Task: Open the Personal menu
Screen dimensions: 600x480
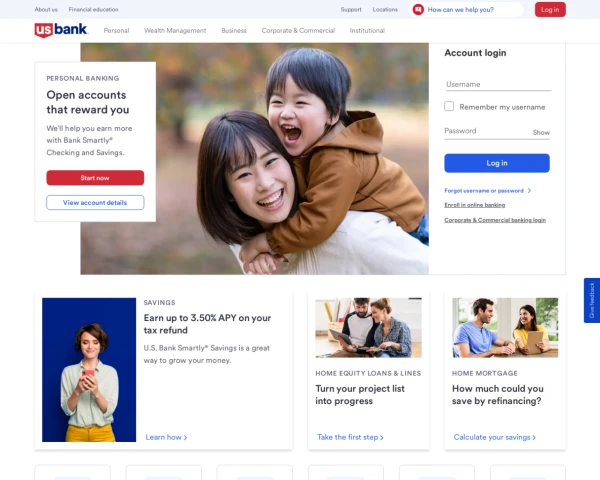Action: [116, 31]
